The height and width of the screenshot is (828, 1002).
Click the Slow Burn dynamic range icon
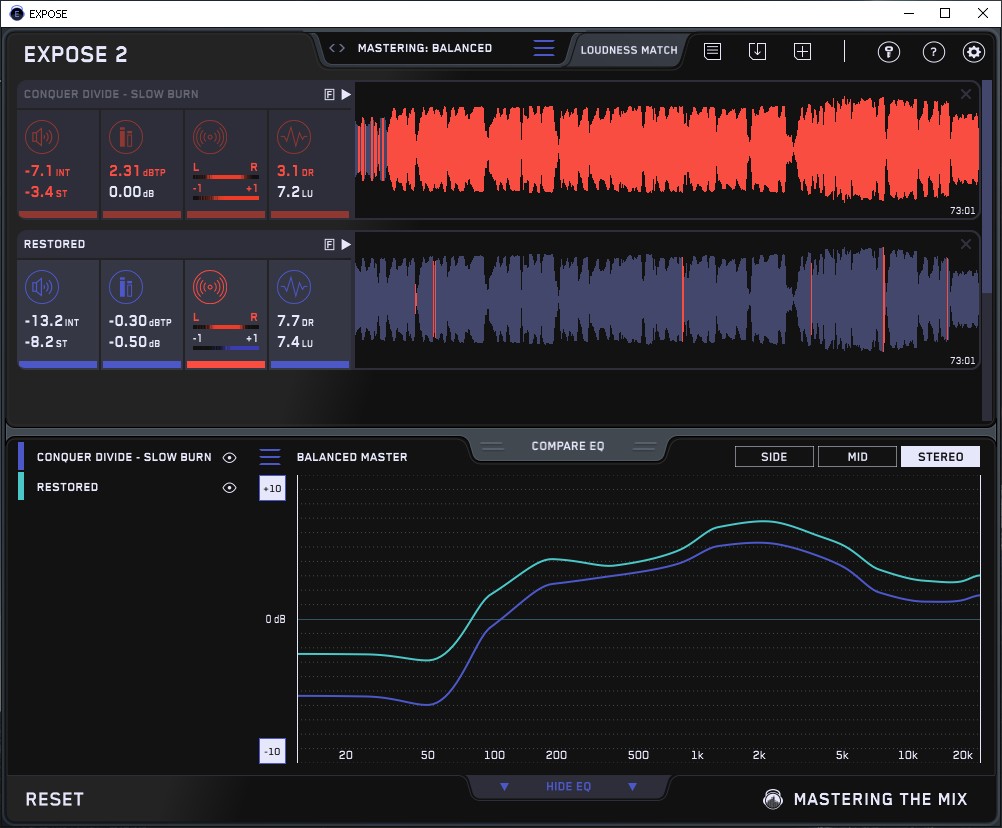click(294, 137)
